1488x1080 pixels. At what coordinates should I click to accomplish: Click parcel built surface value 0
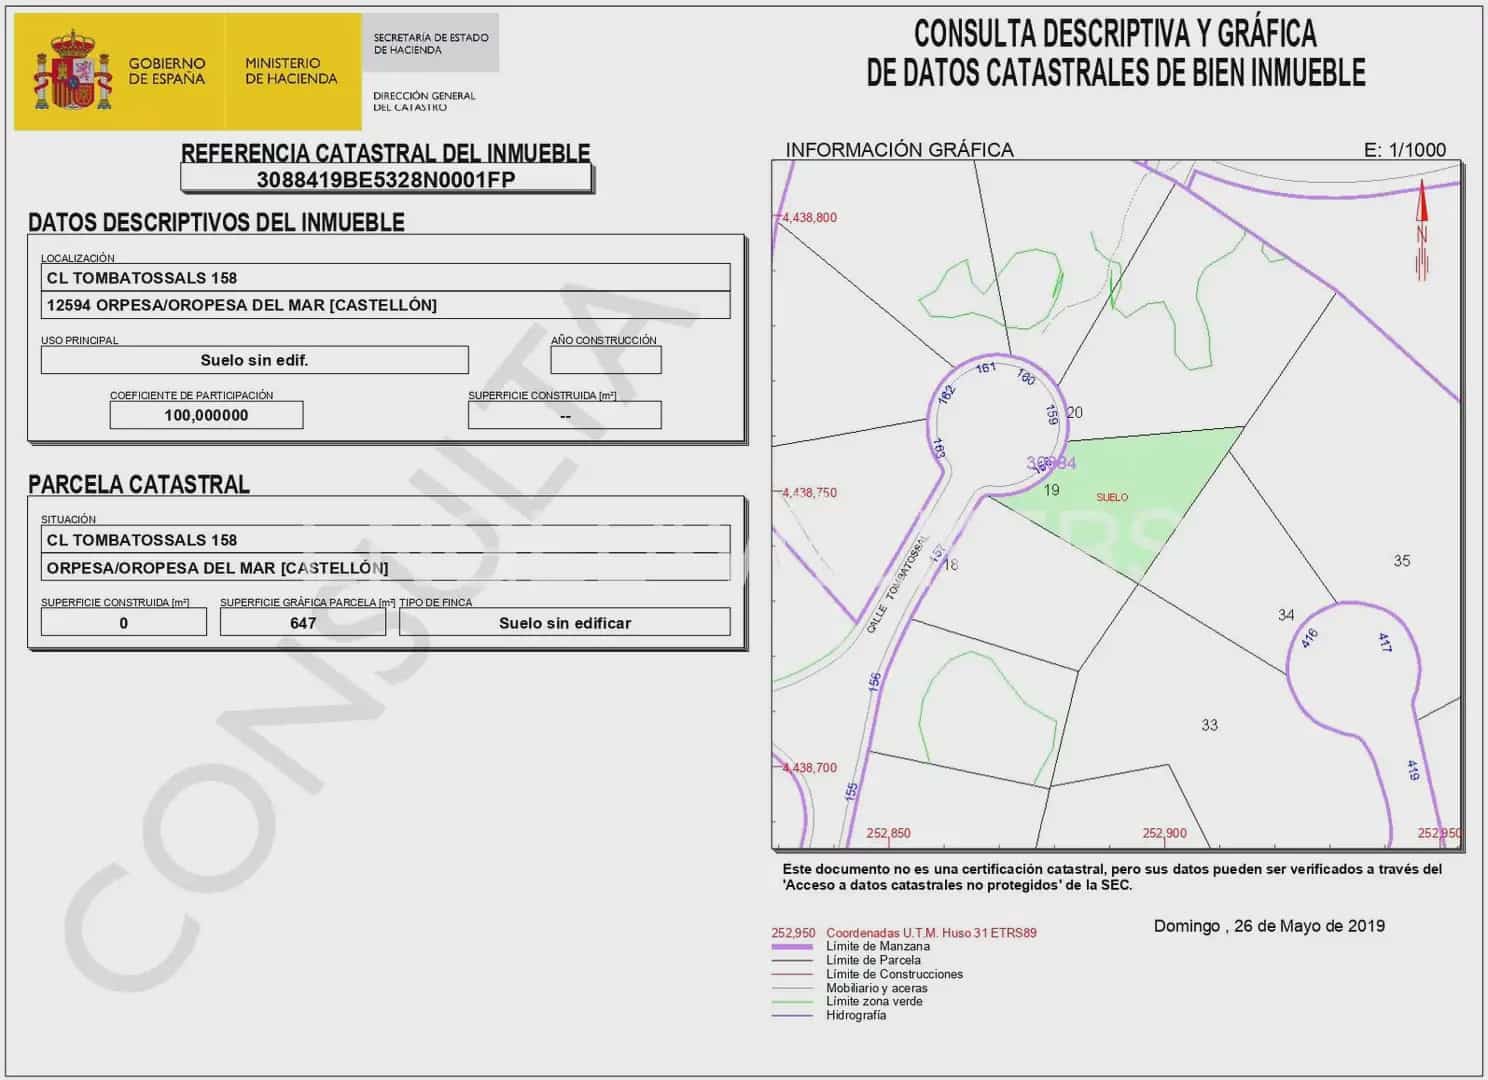tap(124, 622)
